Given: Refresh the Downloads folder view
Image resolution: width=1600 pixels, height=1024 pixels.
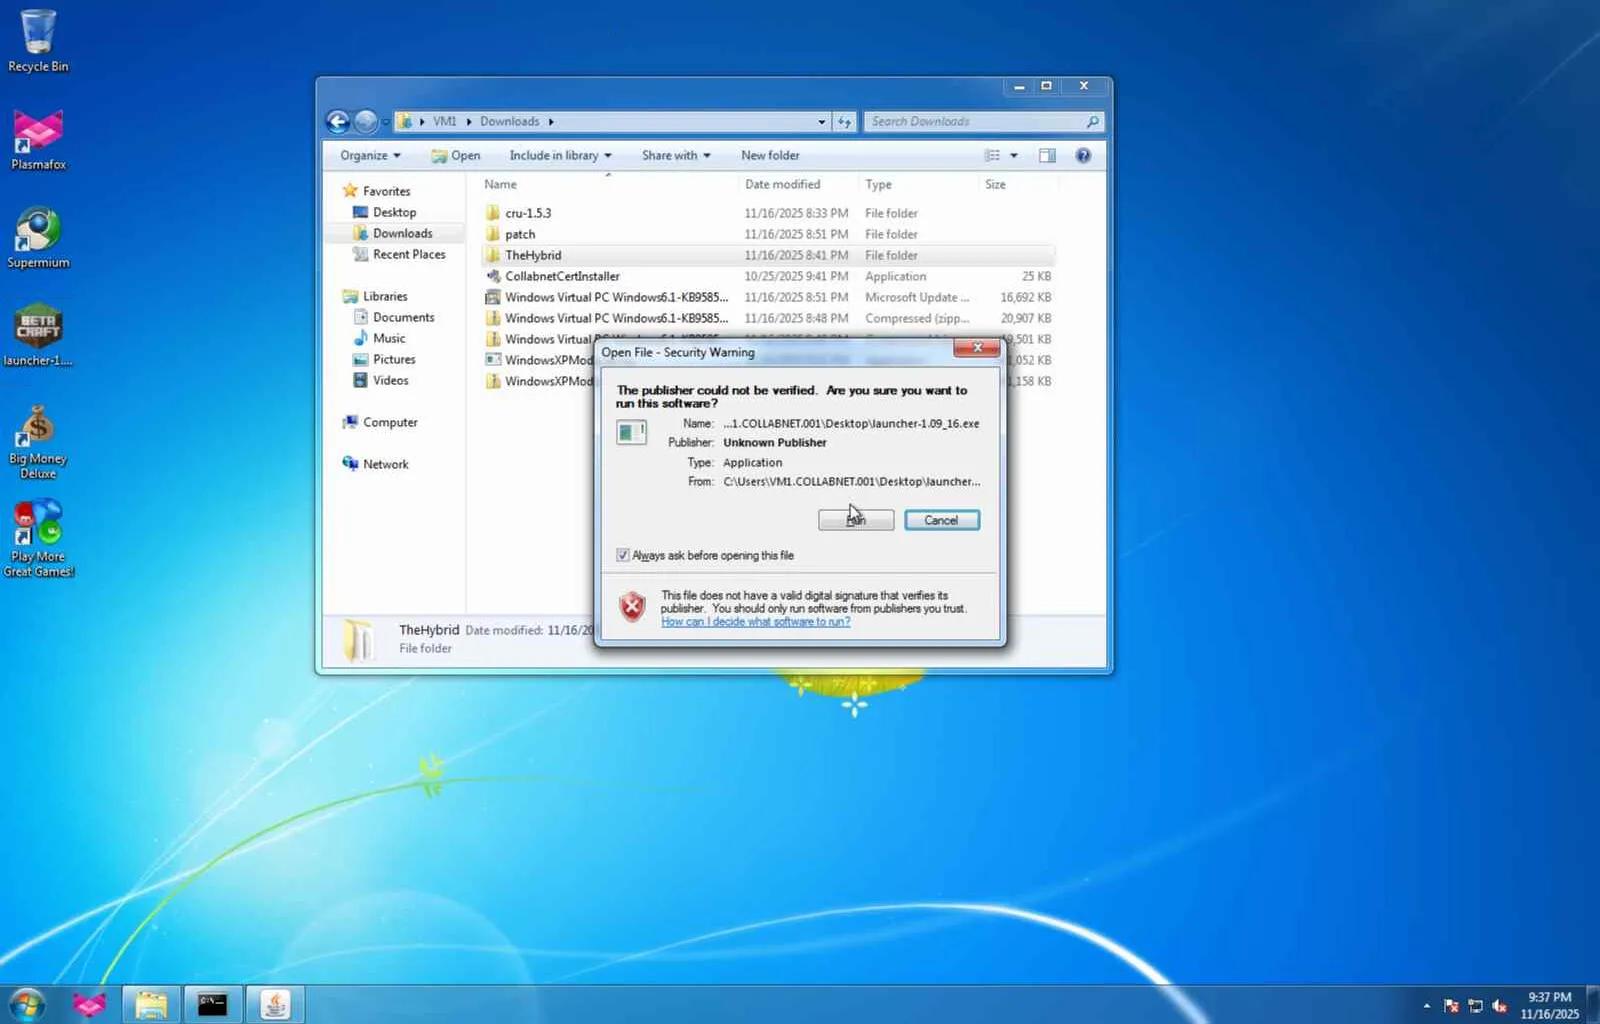Looking at the screenshot, I should [845, 122].
